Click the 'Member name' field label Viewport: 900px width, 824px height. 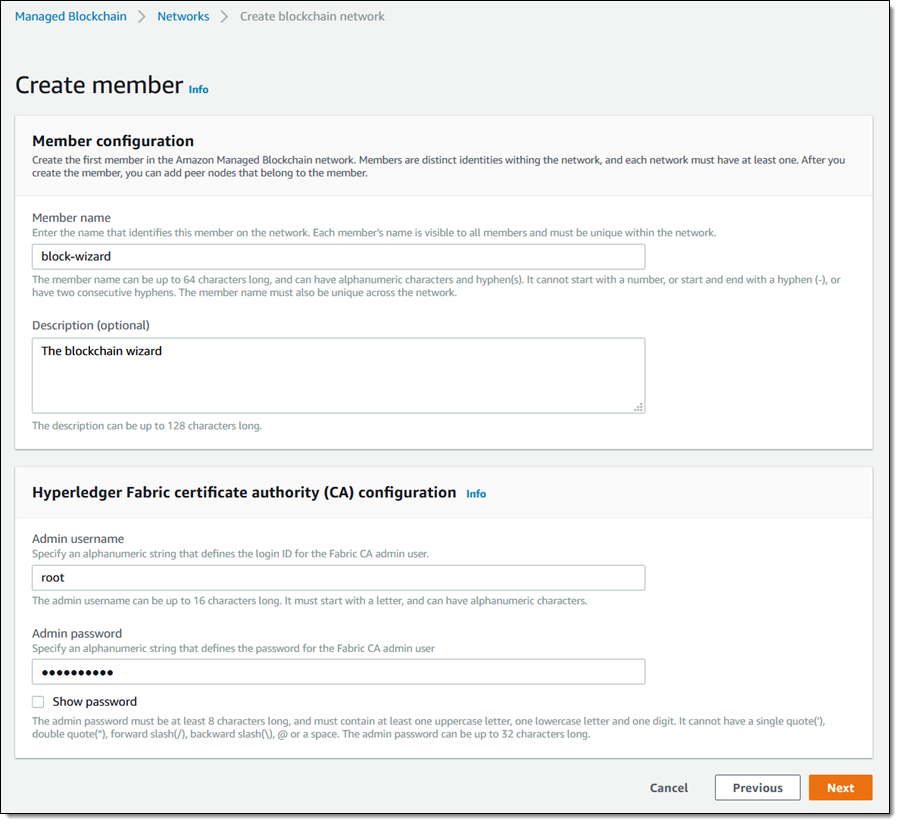click(71, 218)
